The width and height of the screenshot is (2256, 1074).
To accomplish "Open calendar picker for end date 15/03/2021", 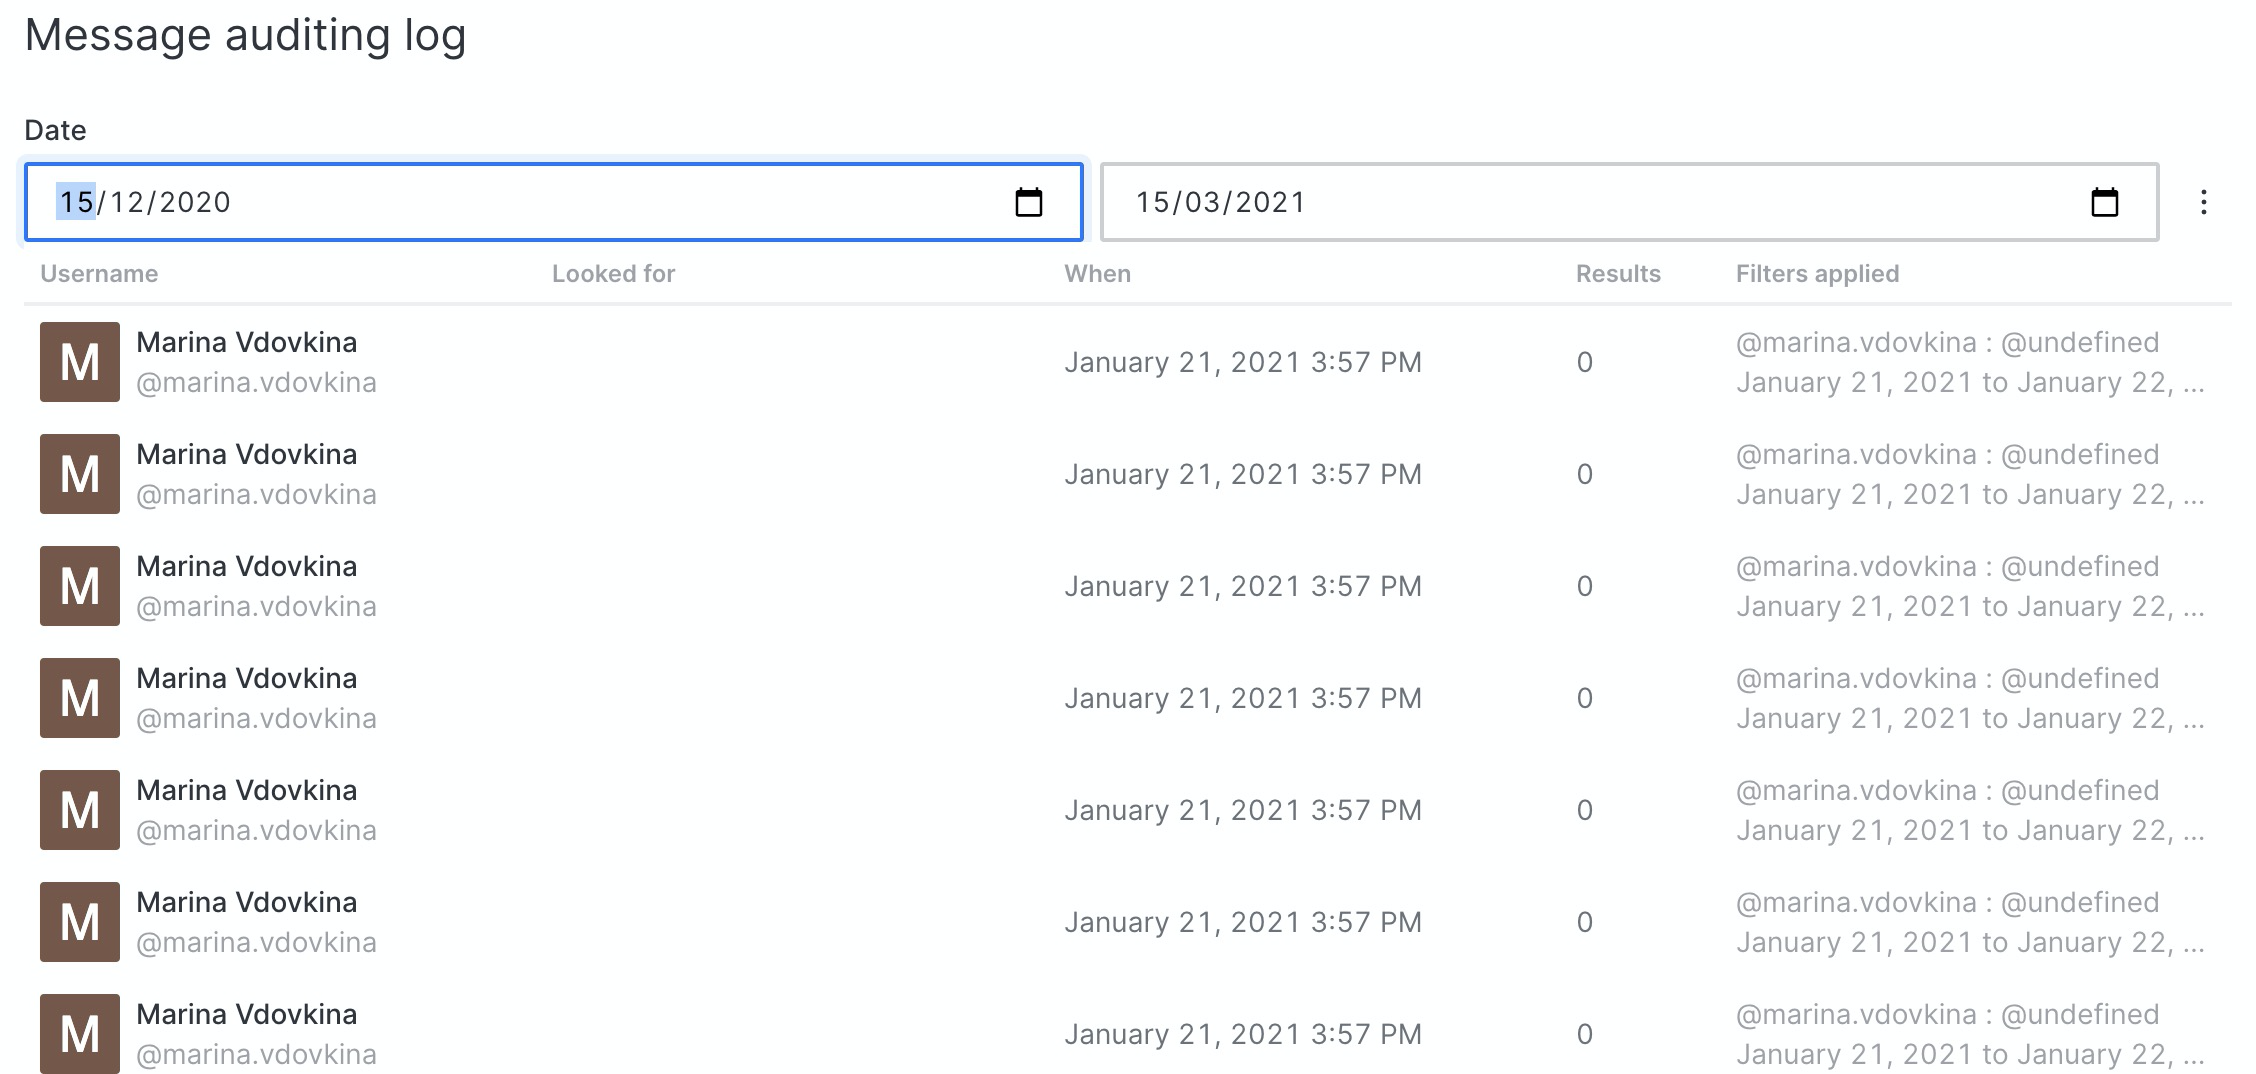I will point(2104,202).
